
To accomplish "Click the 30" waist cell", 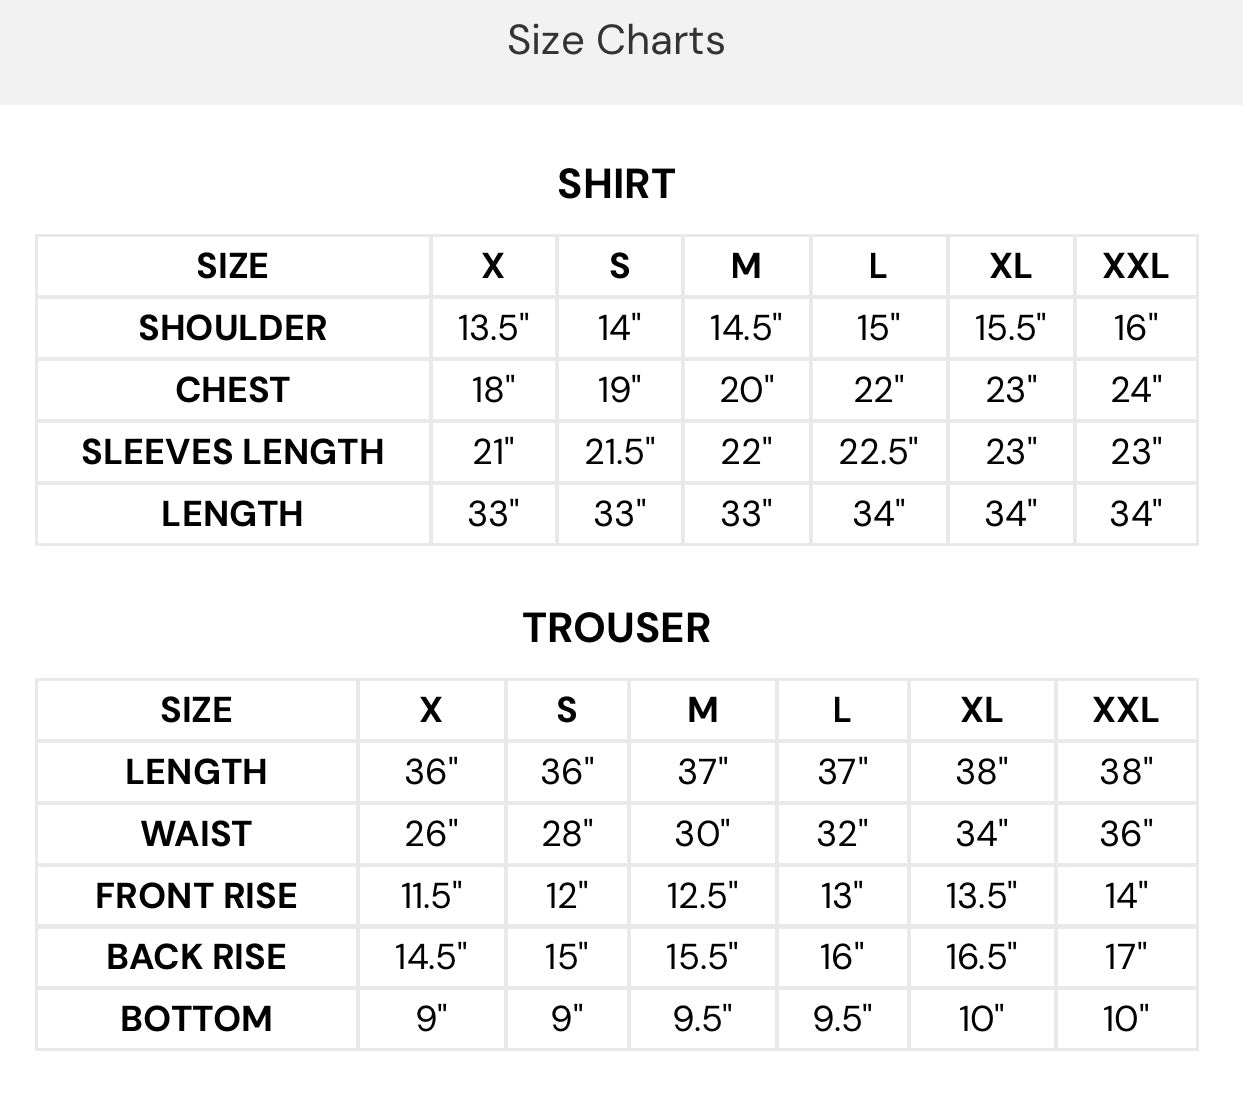I will coord(702,834).
